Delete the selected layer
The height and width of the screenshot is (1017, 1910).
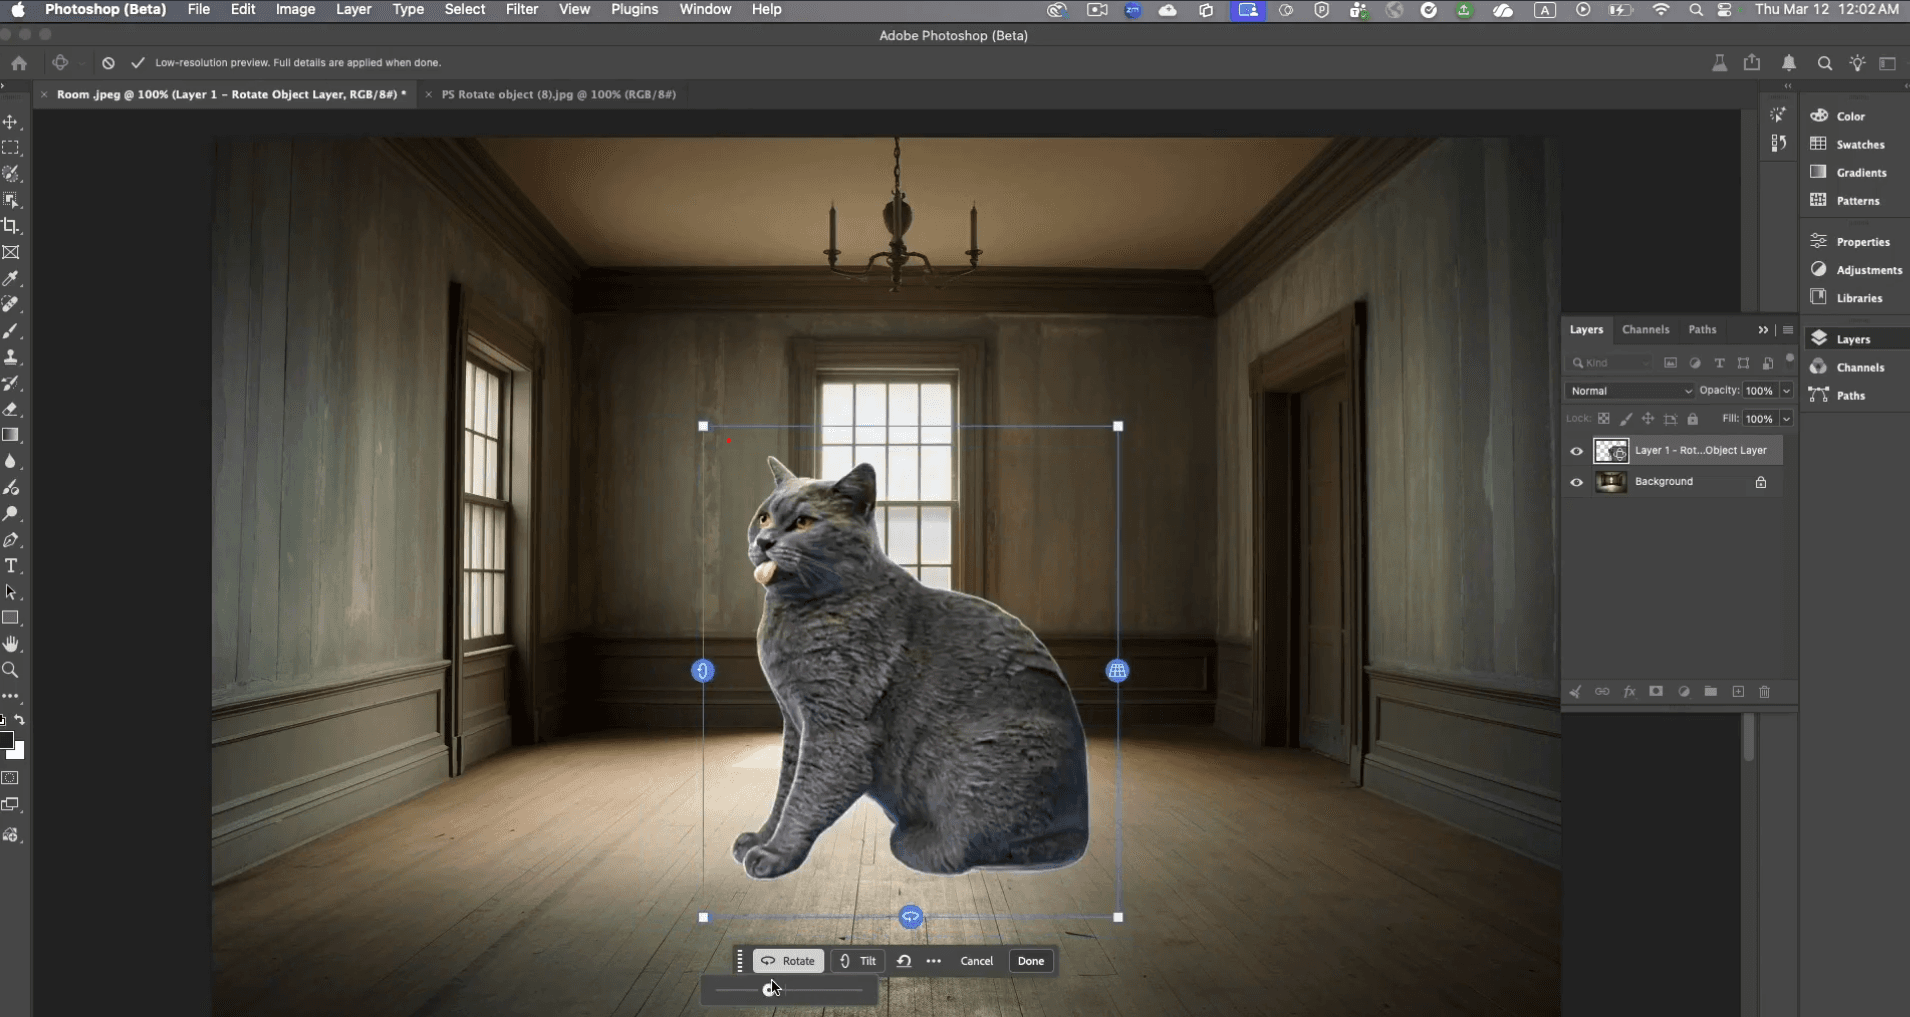tap(1766, 692)
